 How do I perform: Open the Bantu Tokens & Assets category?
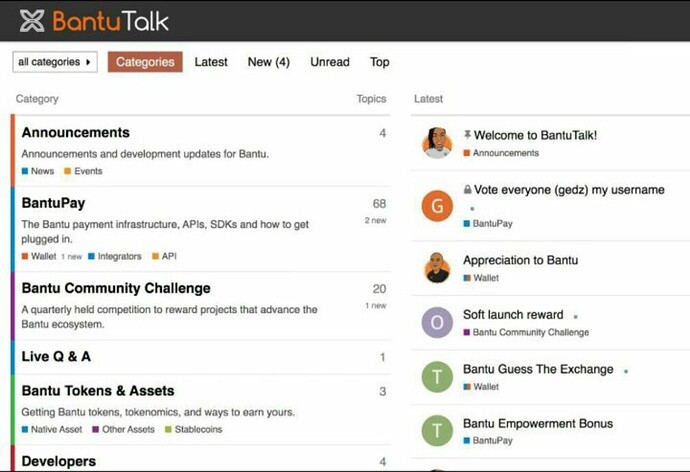[98, 391]
